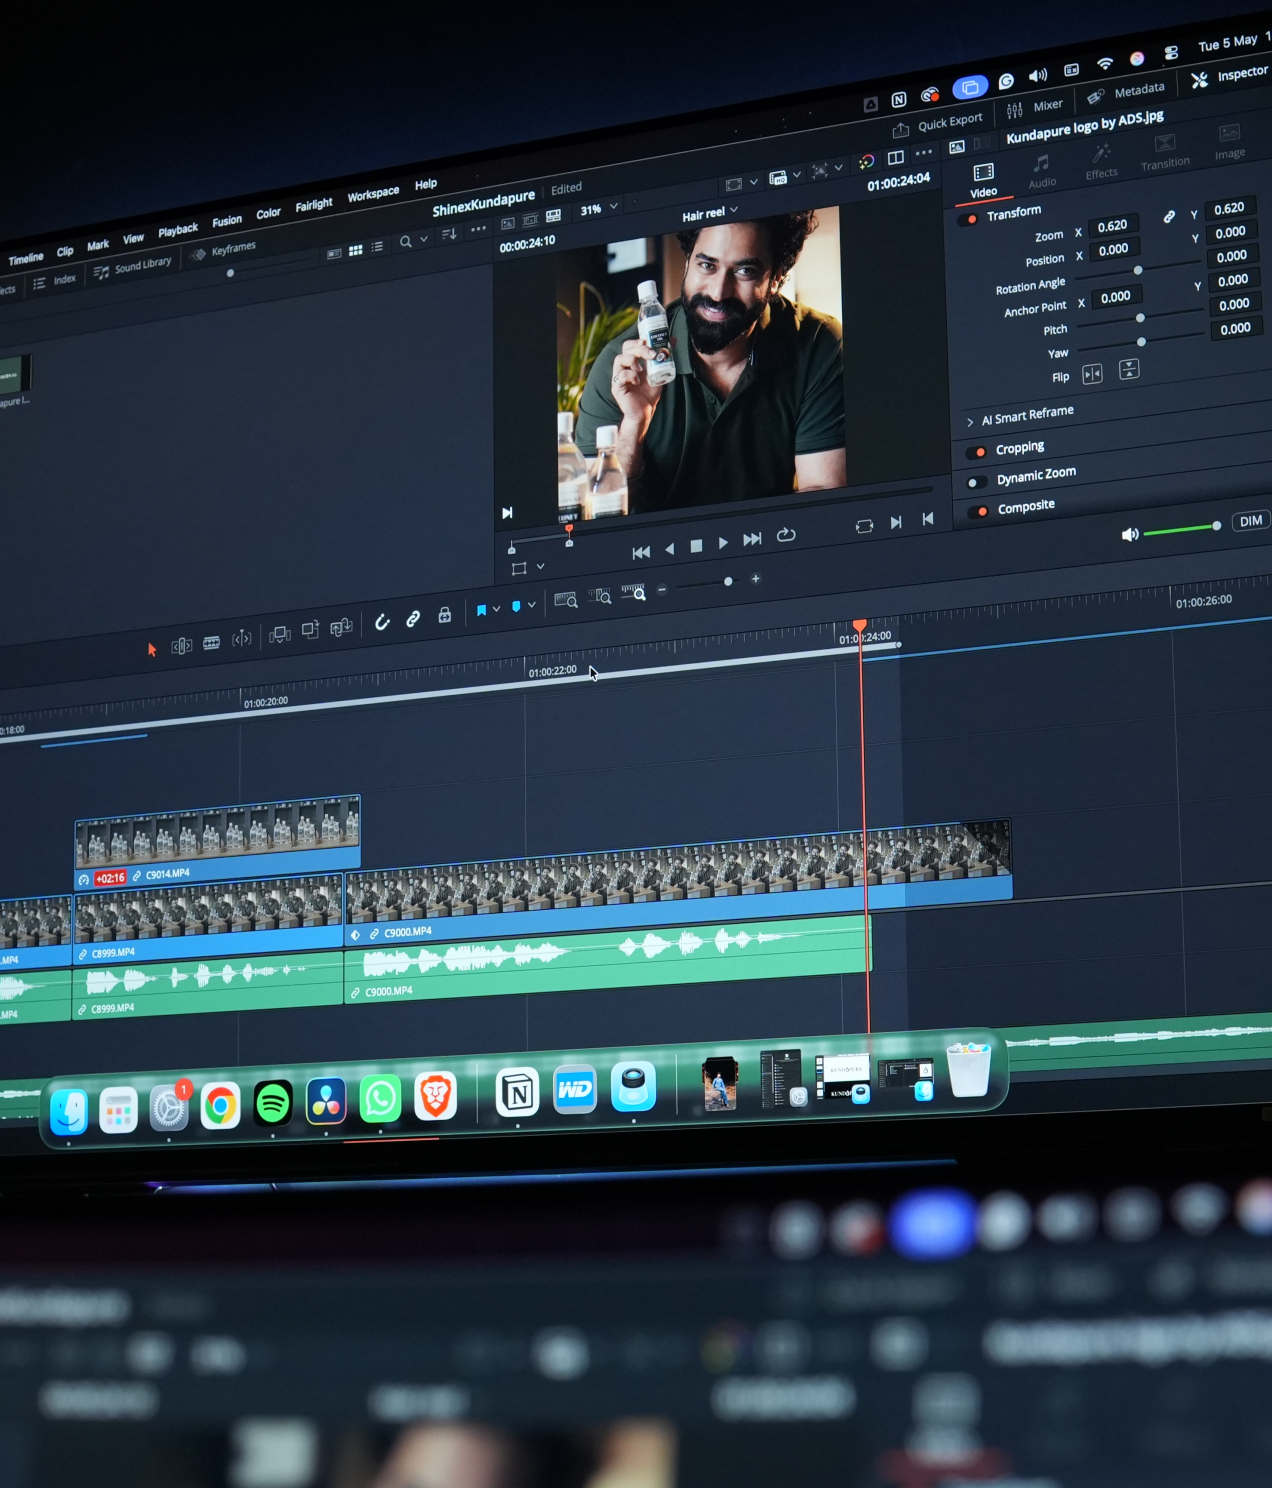This screenshot has height=1488, width=1272.
Task: Add a blue flag to clip
Action: [481, 610]
